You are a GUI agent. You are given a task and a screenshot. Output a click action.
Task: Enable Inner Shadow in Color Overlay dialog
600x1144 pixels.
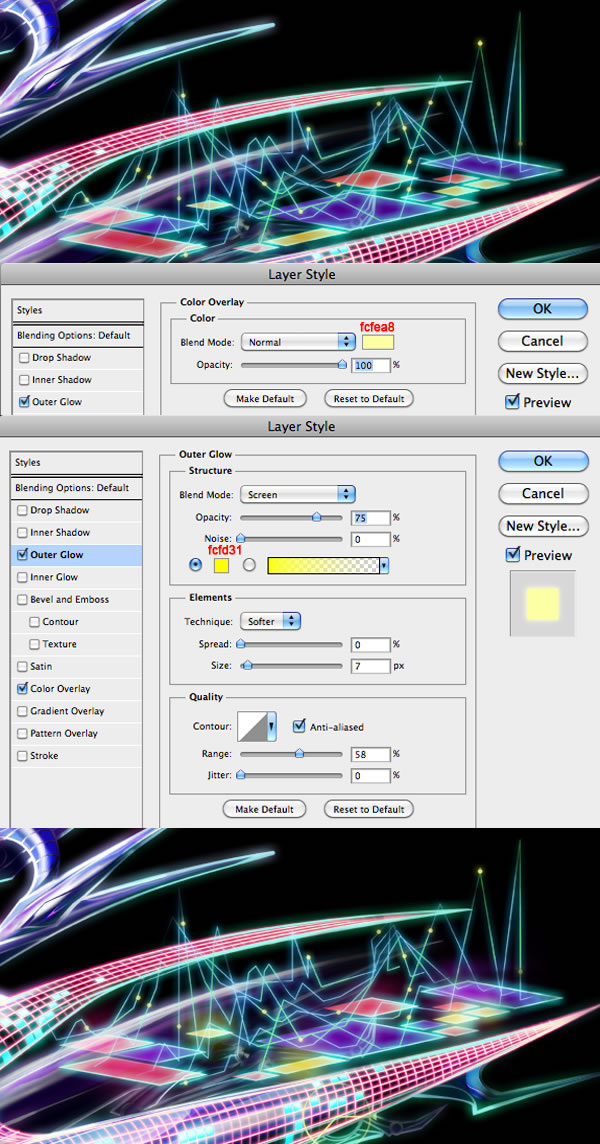pos(25,379)
